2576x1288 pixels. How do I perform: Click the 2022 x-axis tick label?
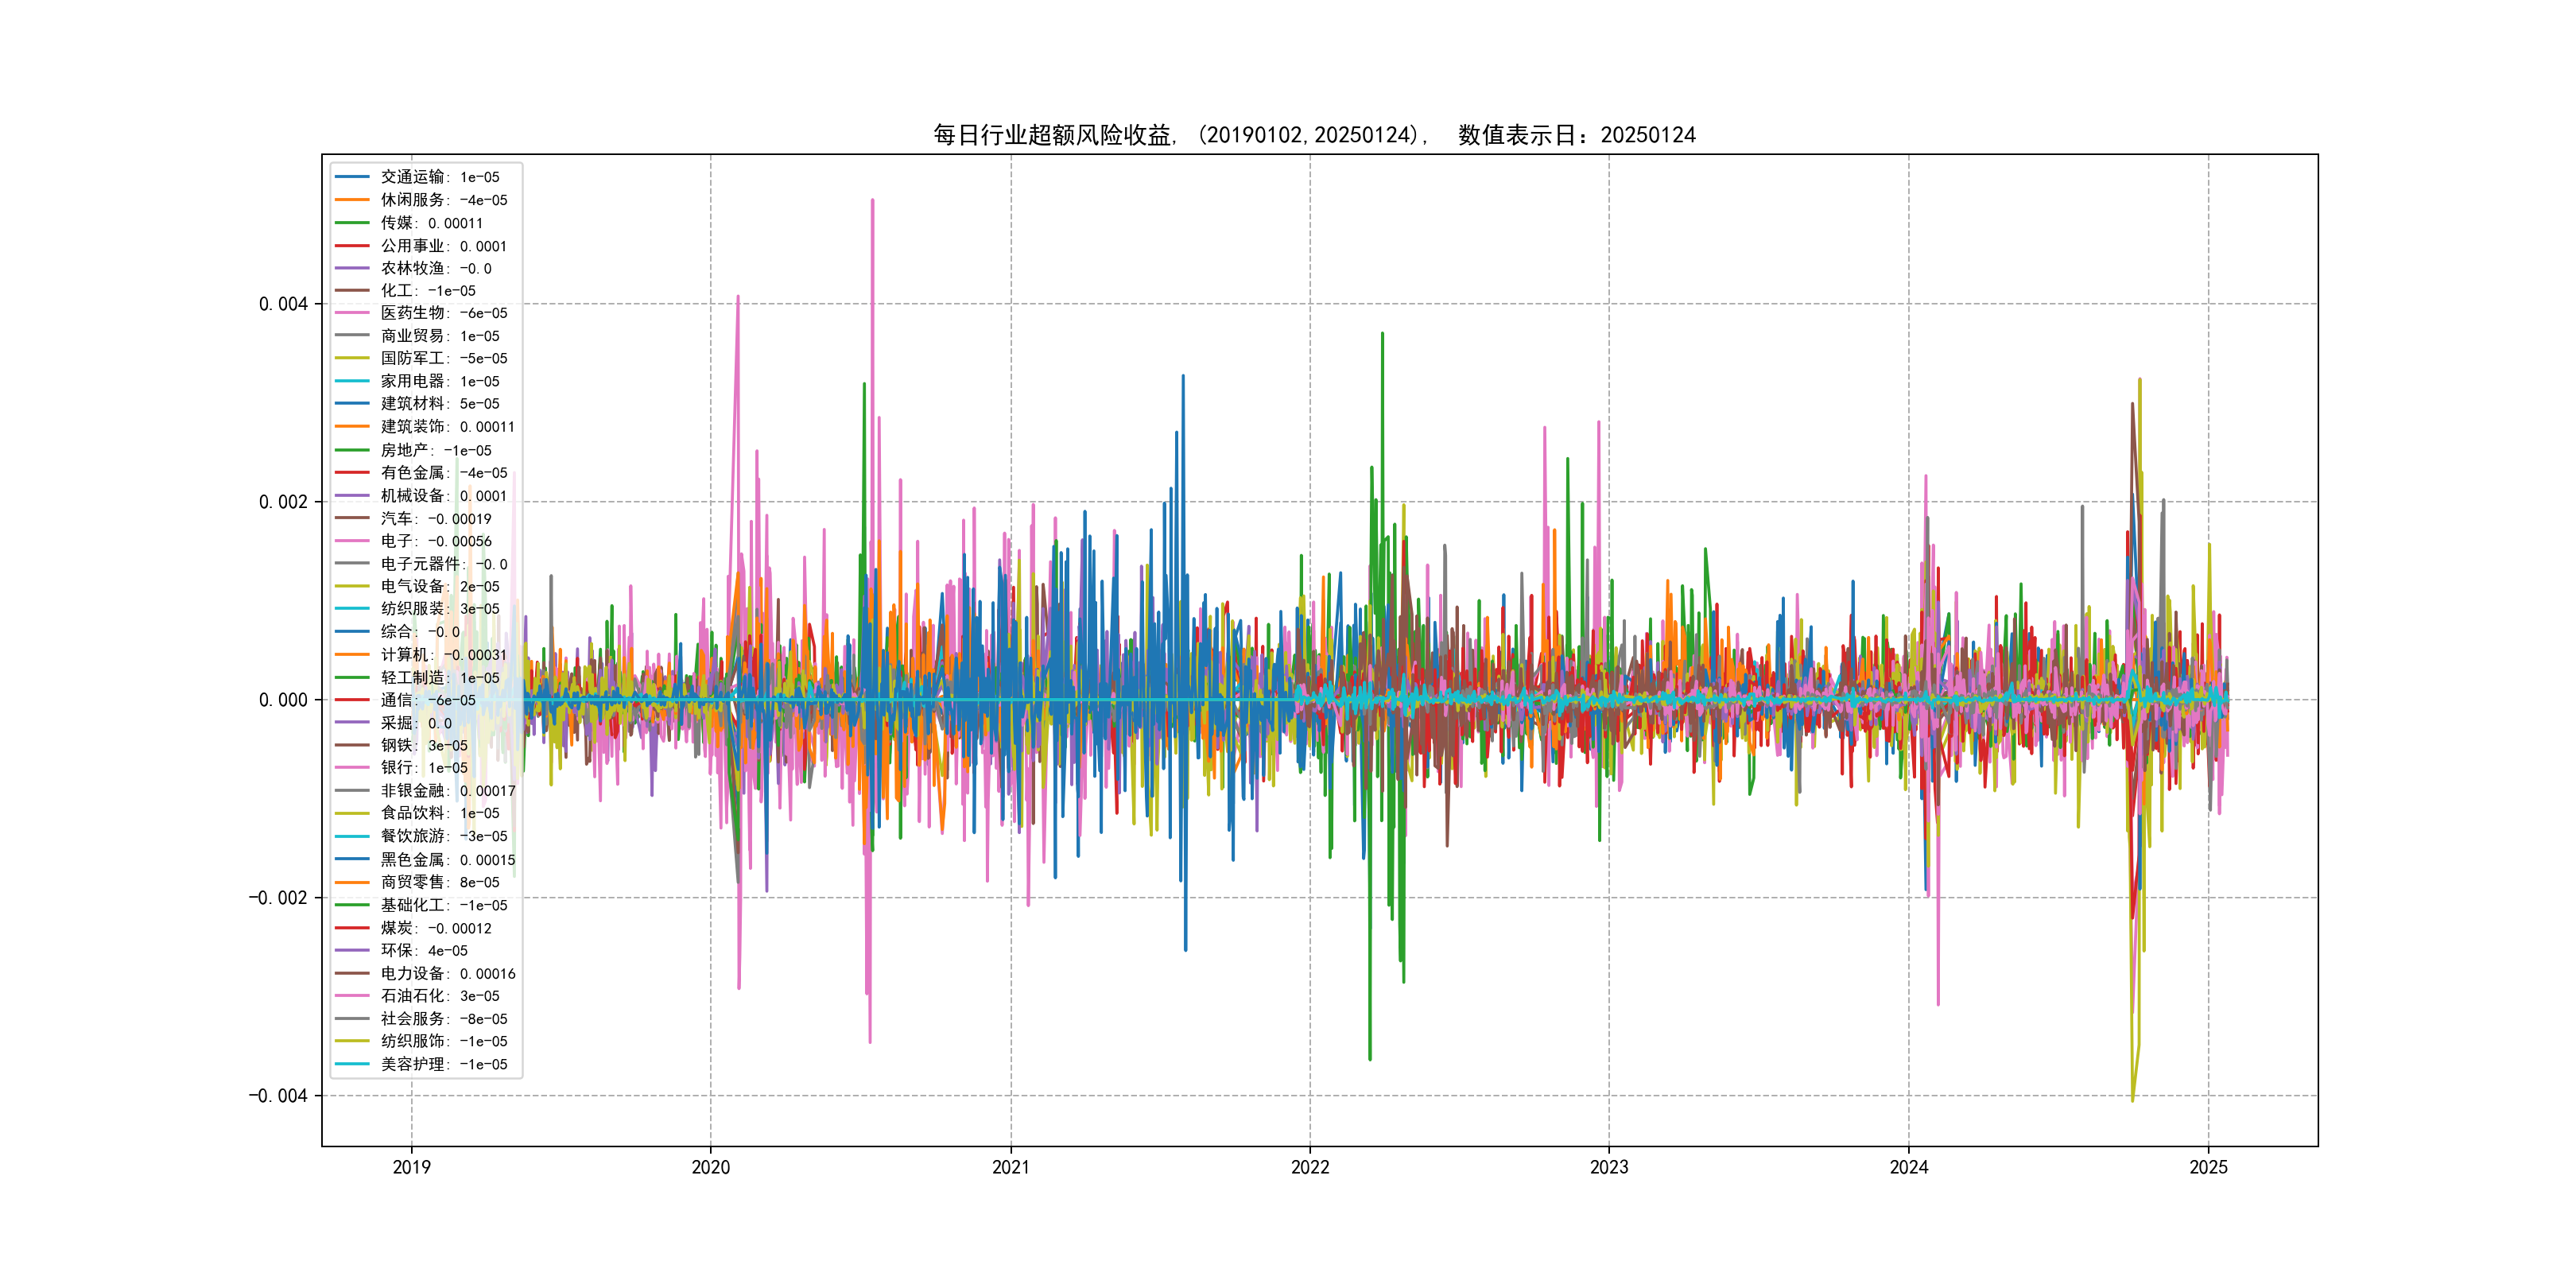point(1310,1167)
